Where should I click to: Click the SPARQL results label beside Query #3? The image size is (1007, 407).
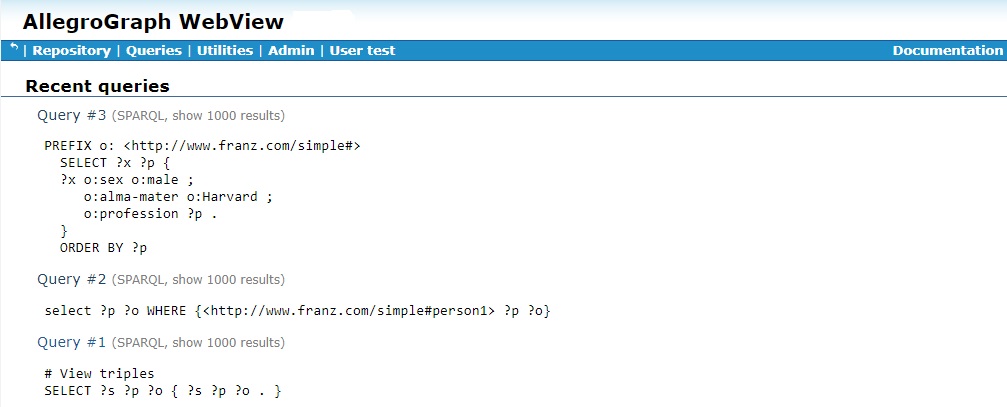click(198, 116)
